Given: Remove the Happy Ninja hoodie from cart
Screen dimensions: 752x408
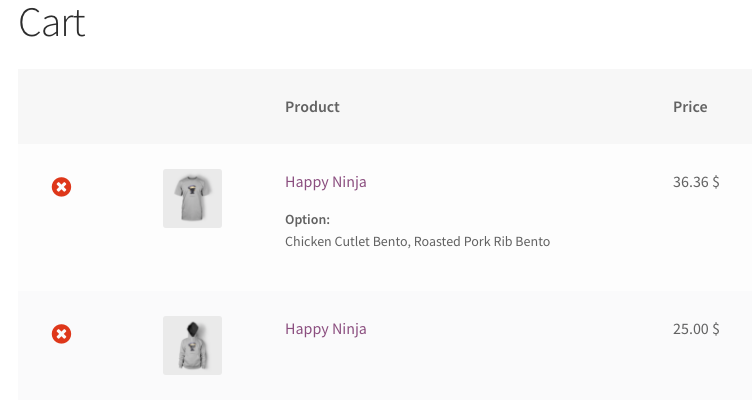Looking at the screenshot, I should coord(61,333).
